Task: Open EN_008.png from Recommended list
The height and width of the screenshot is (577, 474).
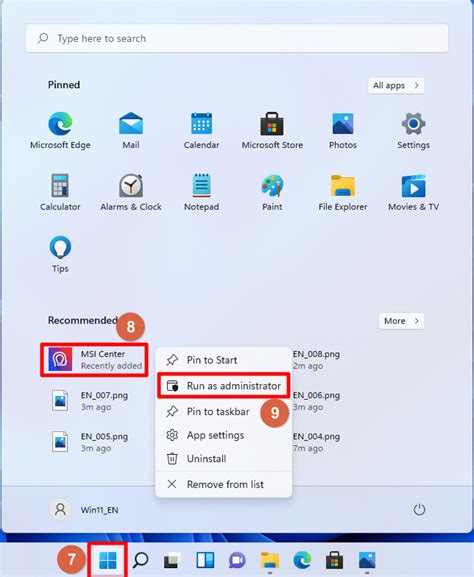Action: pos(316,360)
